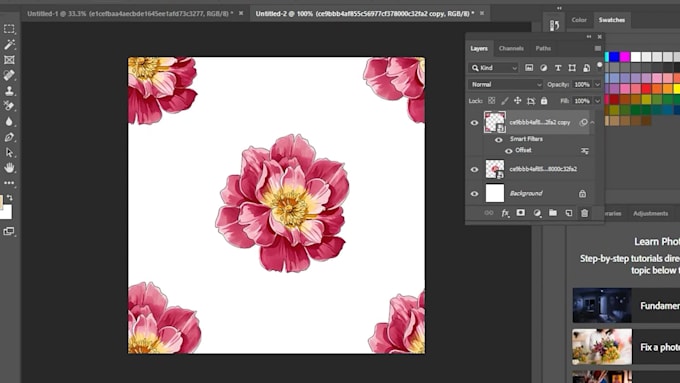This screenshot has height=383, width=680.
Task: Switch to the Channels tab
Action: (x=511, y=49)
